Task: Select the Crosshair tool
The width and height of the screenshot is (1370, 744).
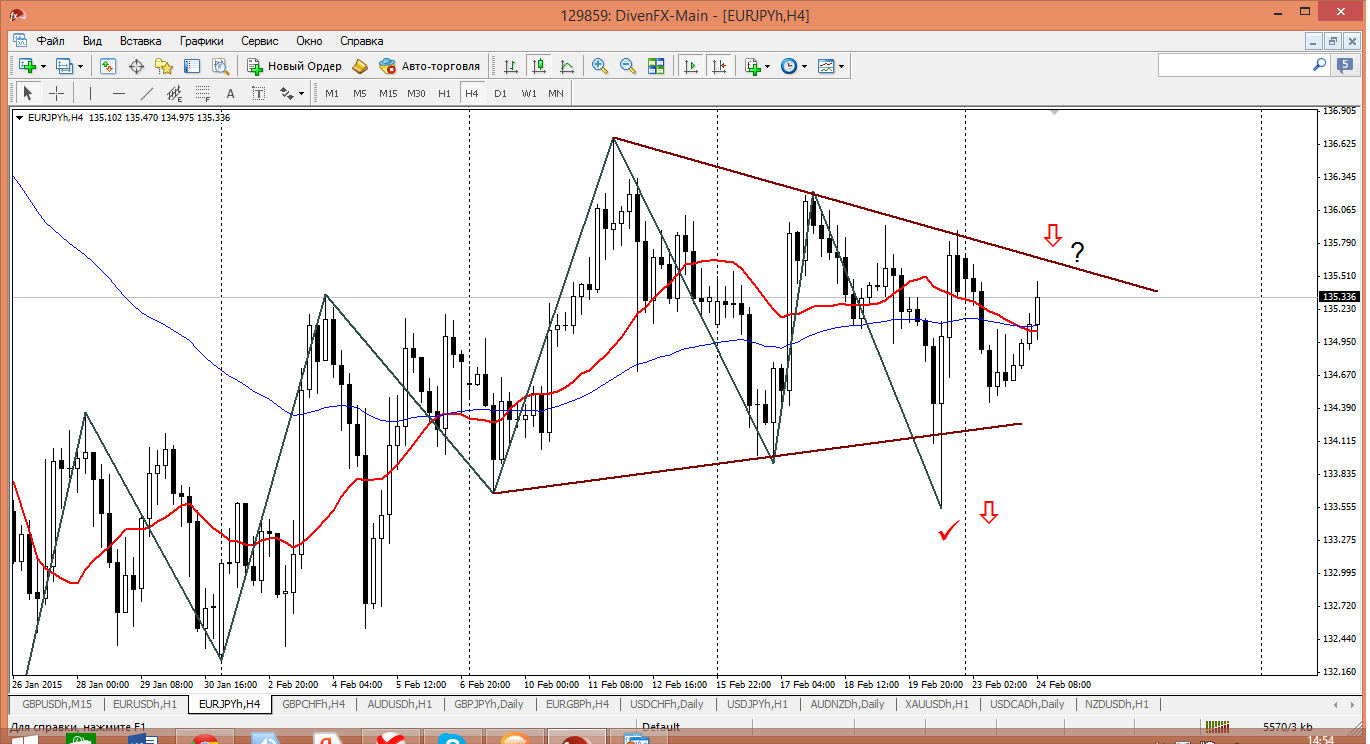Action: pyautogui.click(x=56, y=93)
